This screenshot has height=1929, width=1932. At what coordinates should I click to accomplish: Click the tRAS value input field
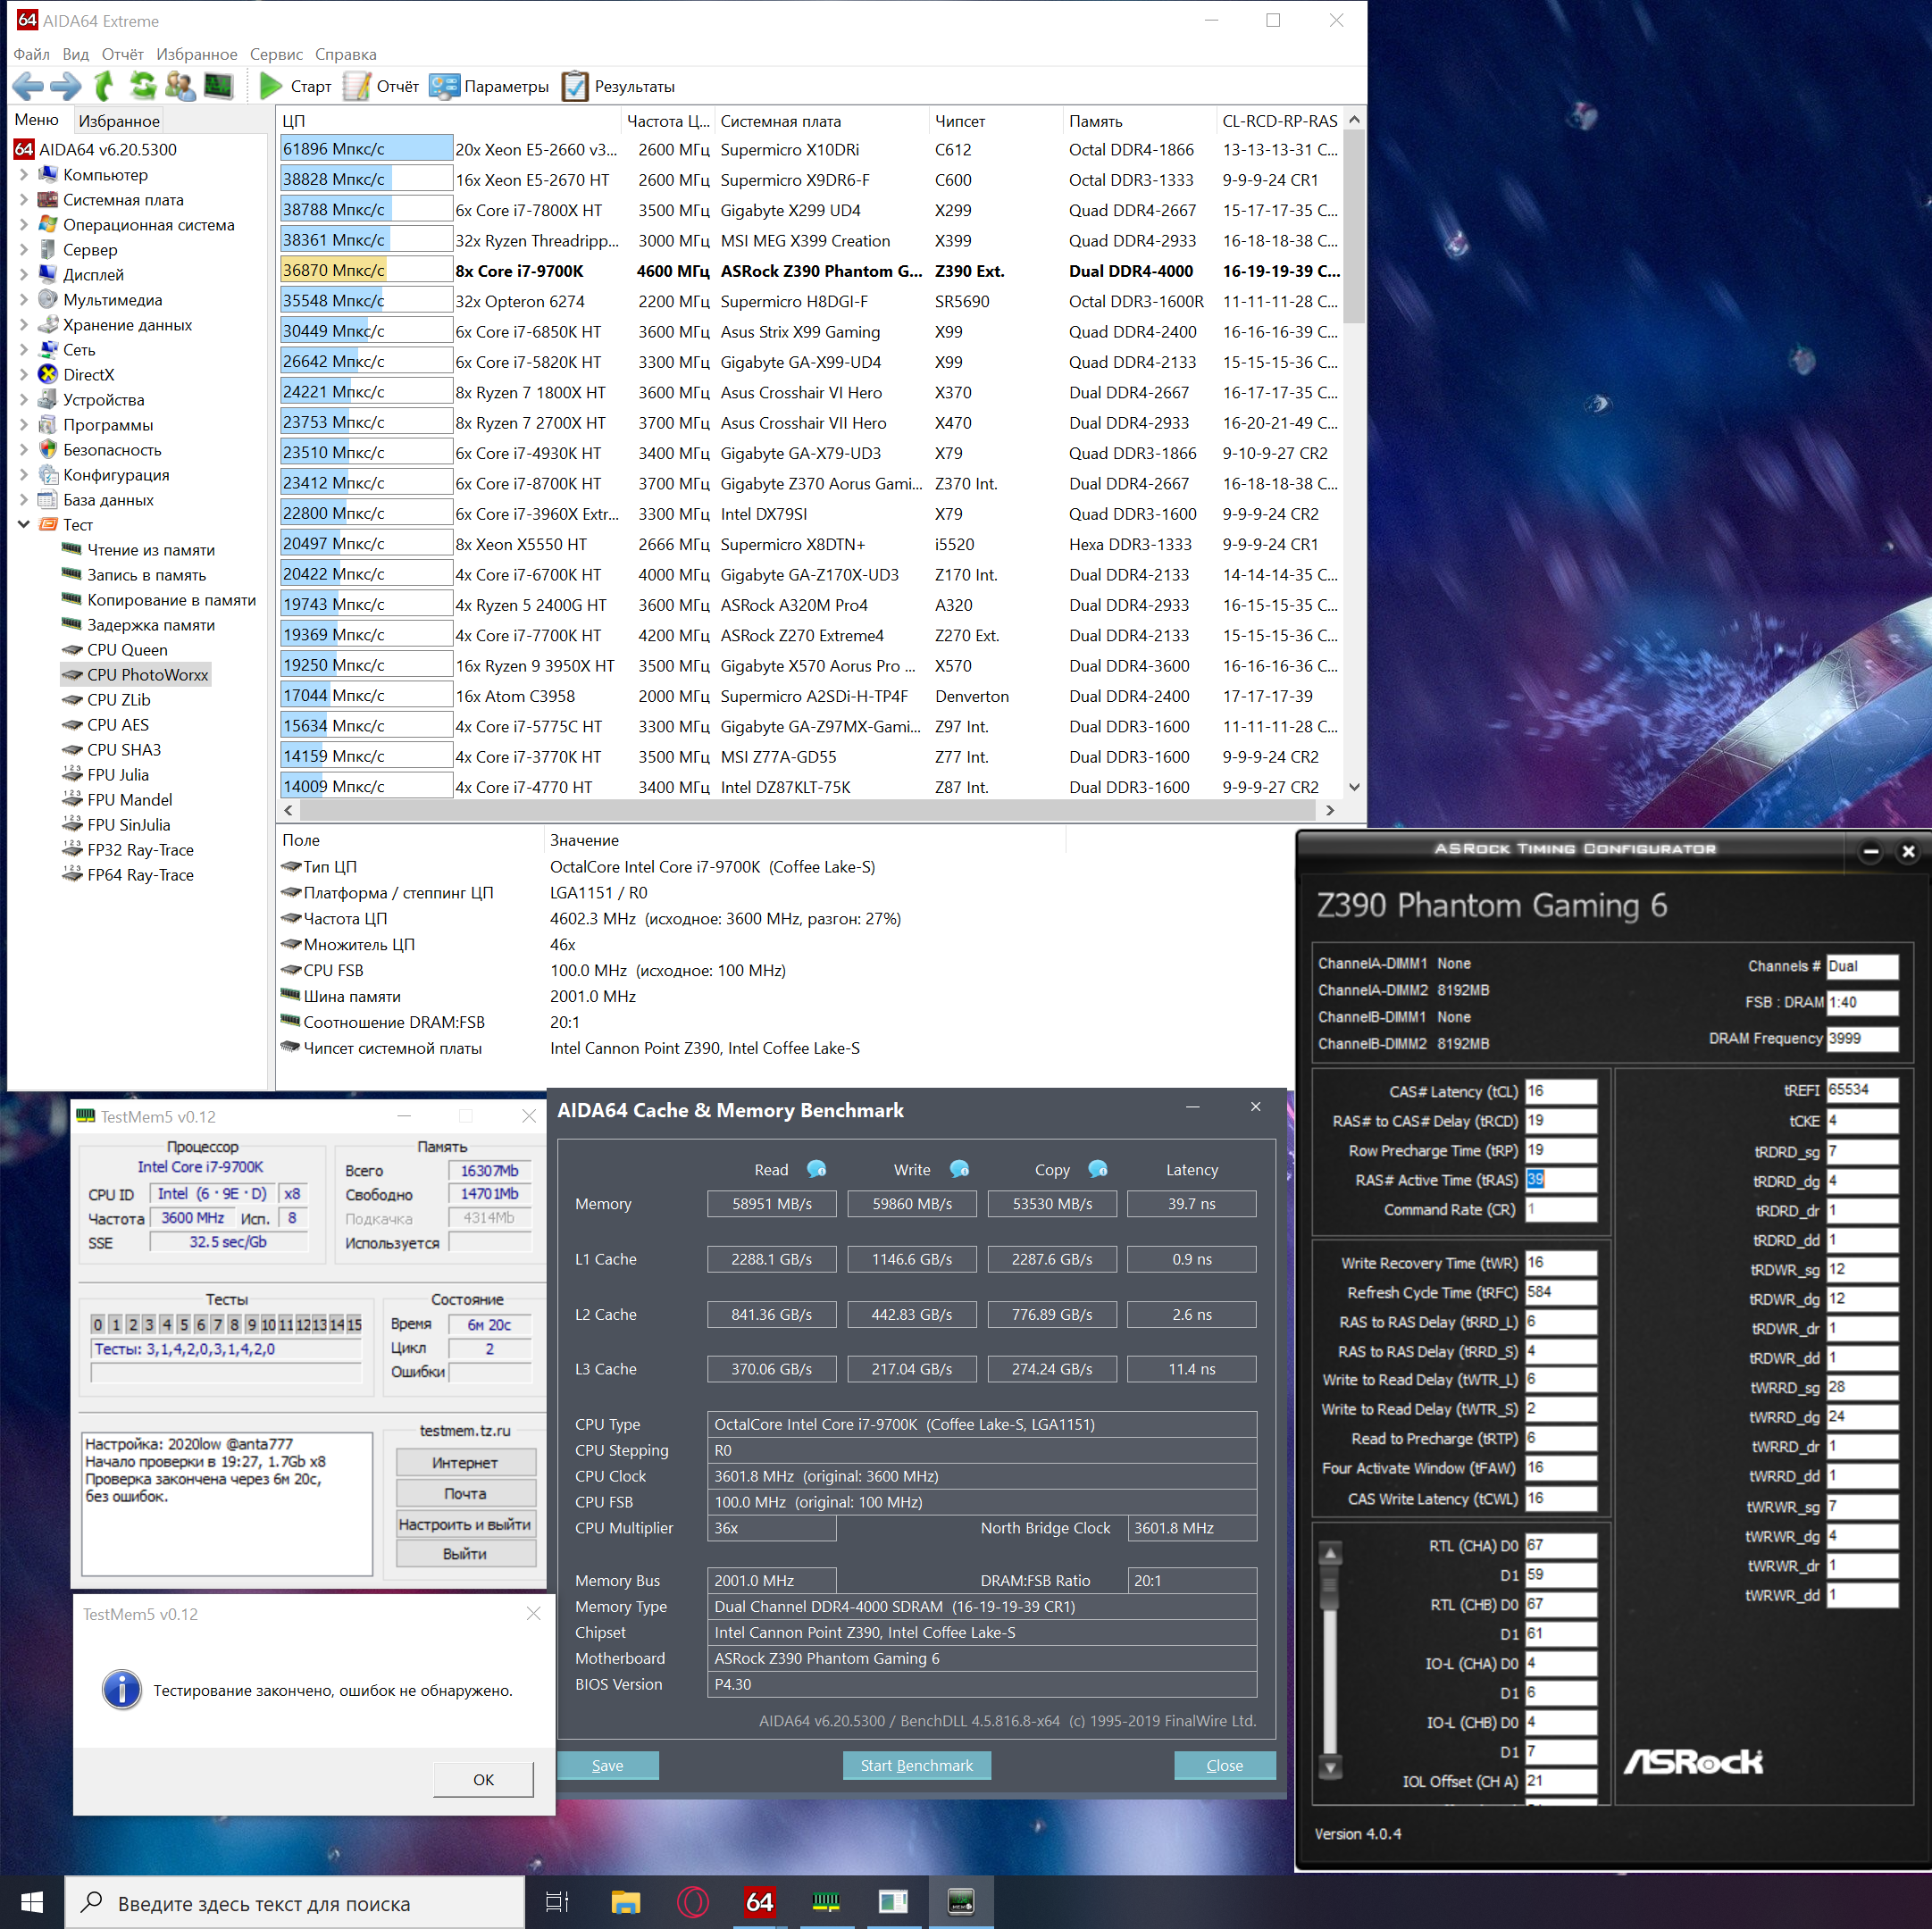1560,1180
